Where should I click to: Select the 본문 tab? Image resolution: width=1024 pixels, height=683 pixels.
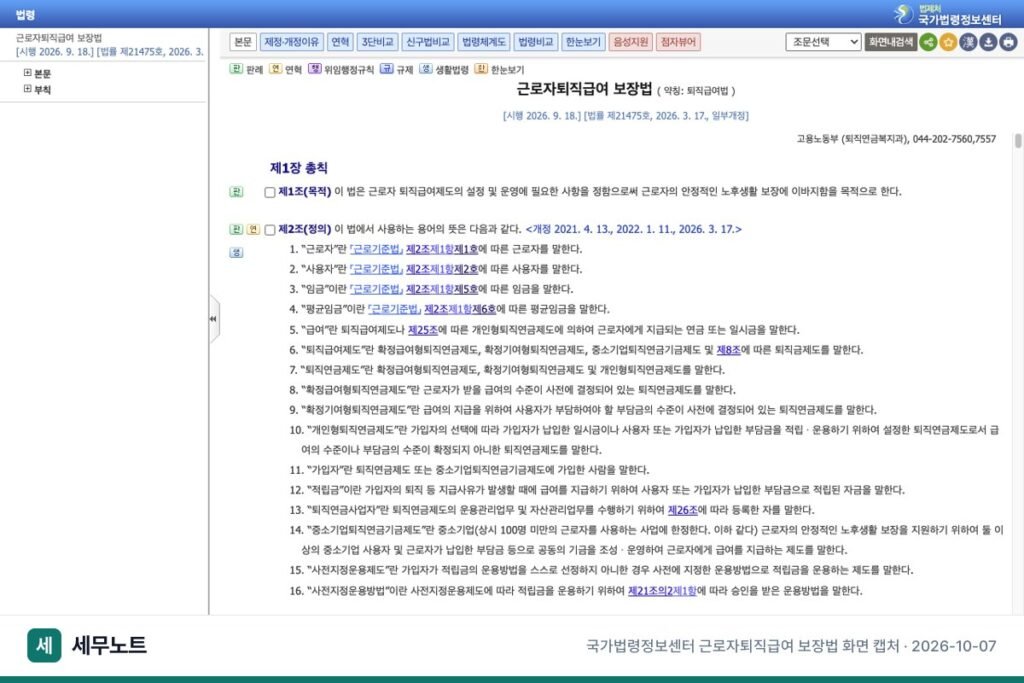tap(243, 42)
